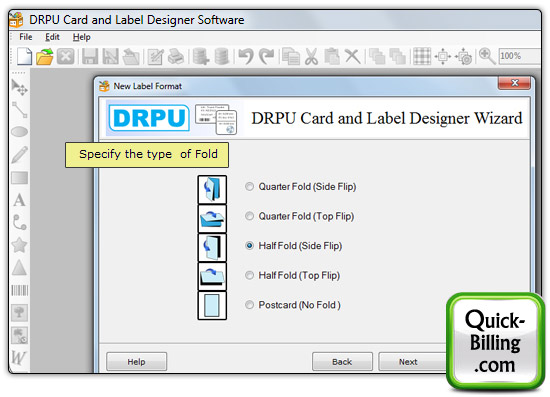
Task: Click the printer icon in toolbar
Action: [x=176, y=56]
